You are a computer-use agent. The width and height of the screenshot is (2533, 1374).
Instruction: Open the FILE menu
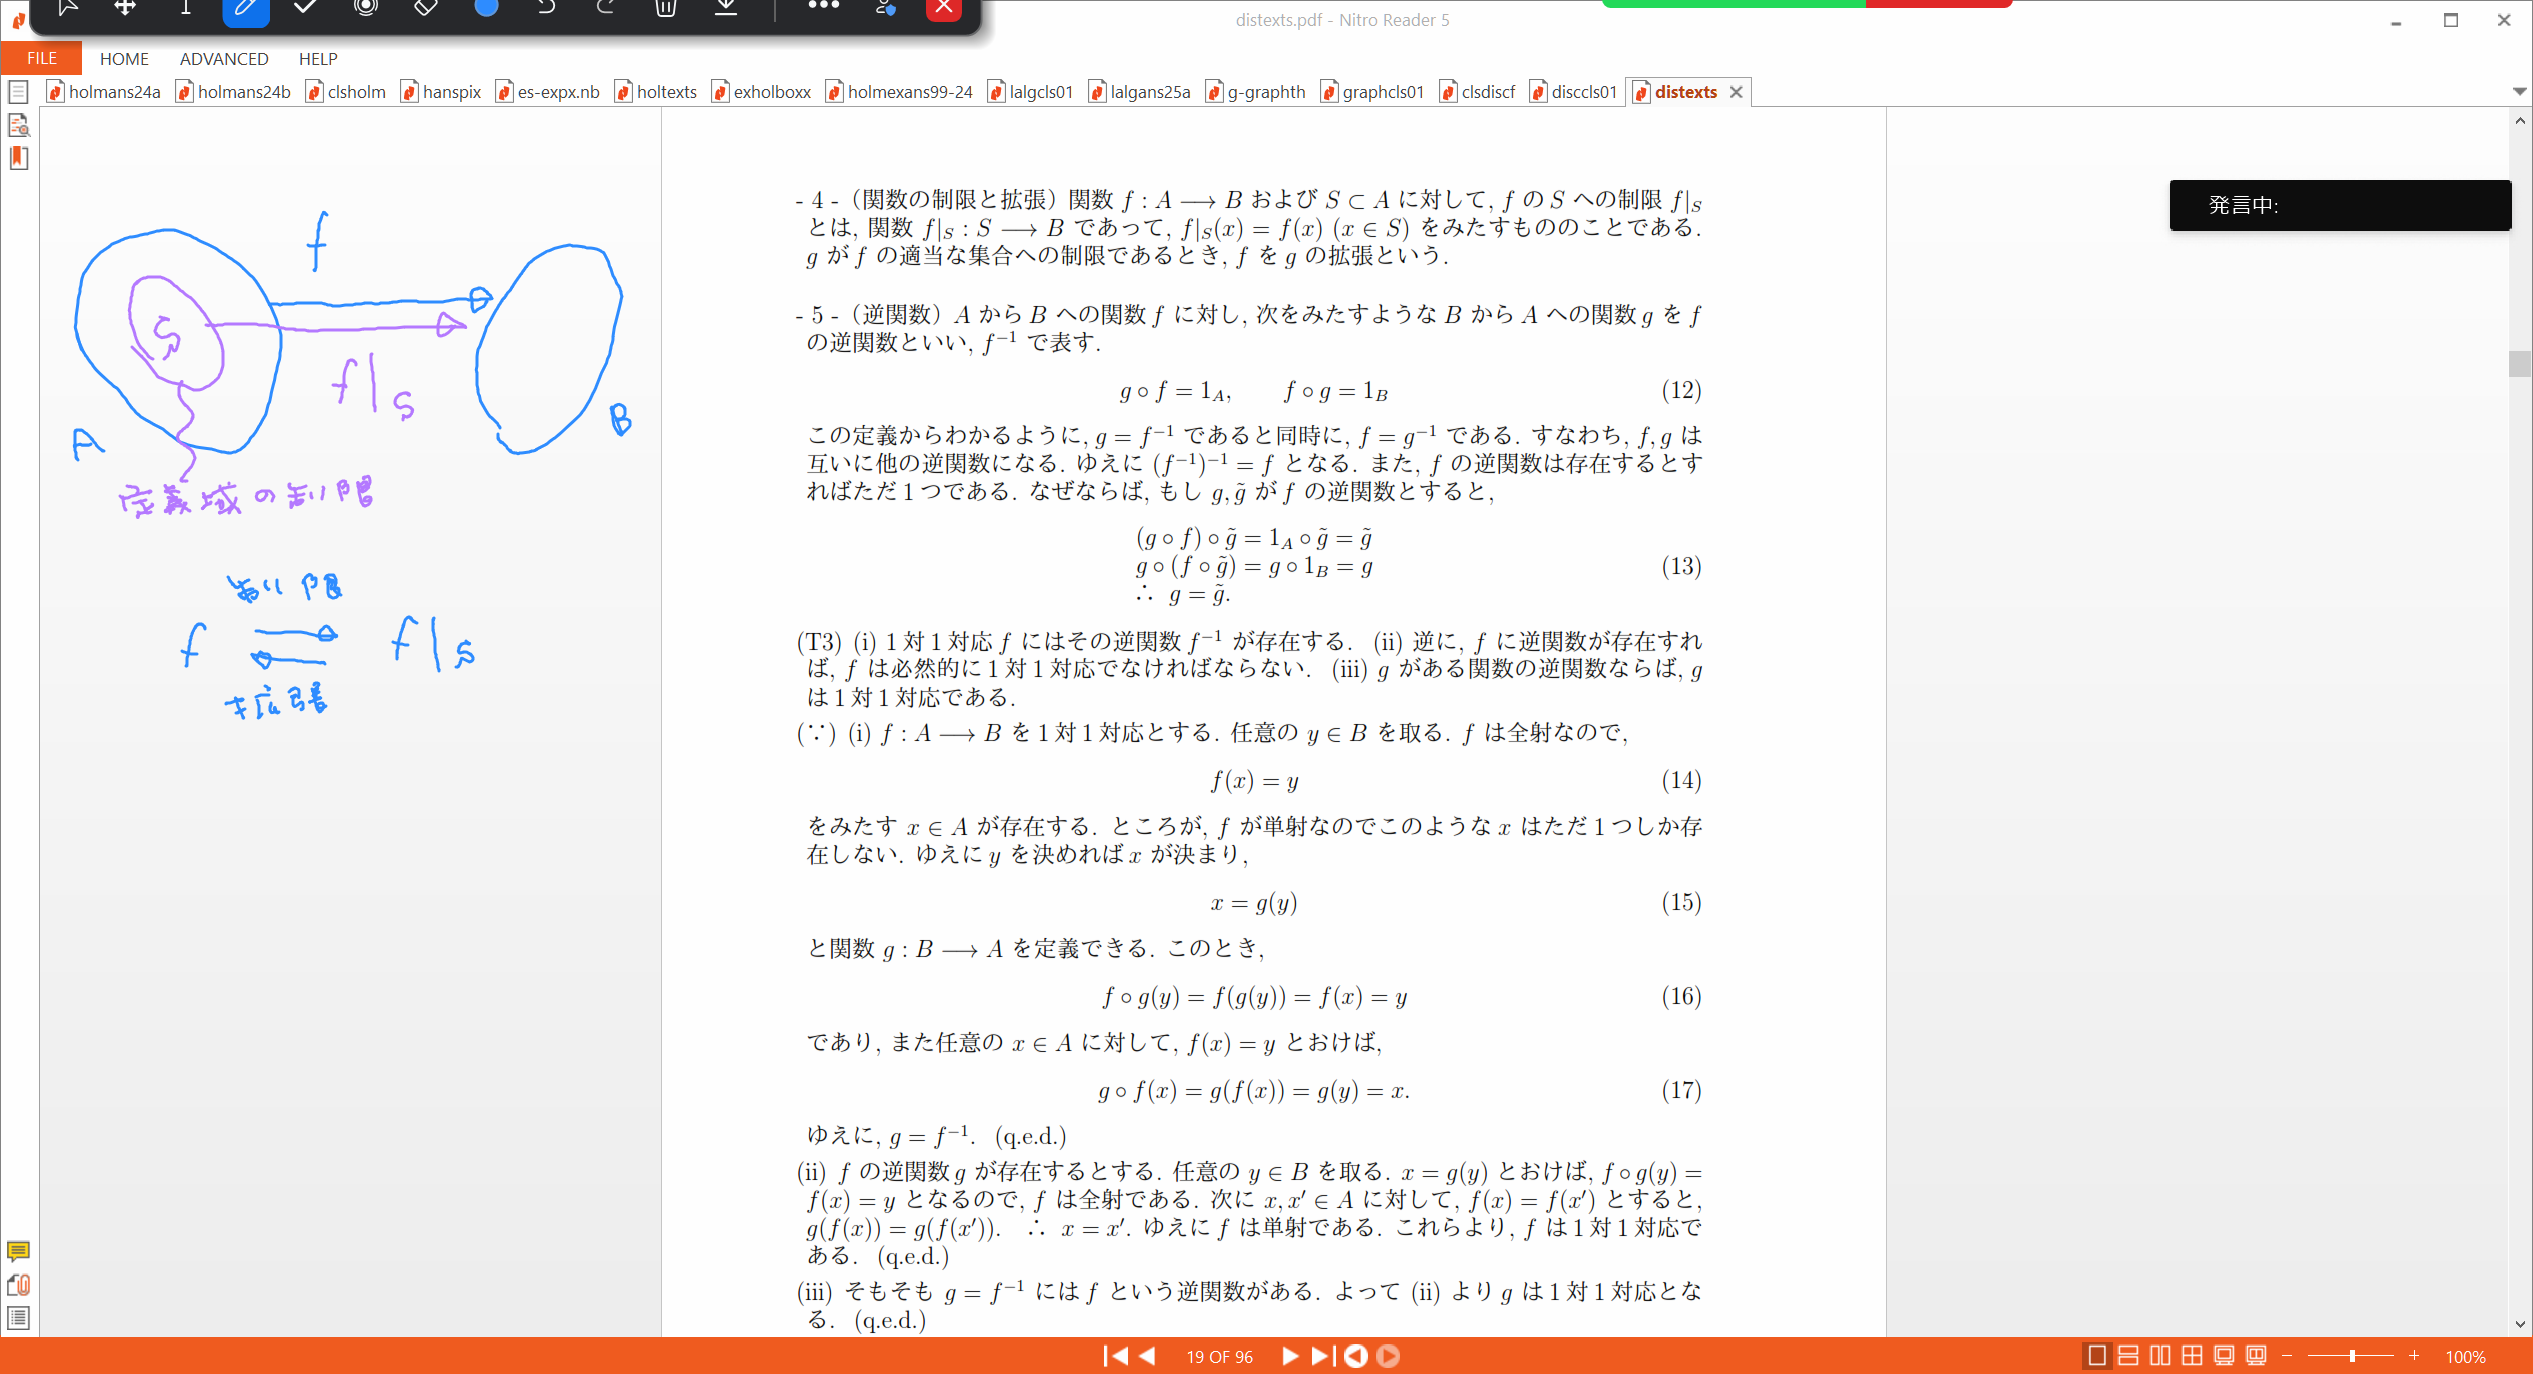coord(41,59)
